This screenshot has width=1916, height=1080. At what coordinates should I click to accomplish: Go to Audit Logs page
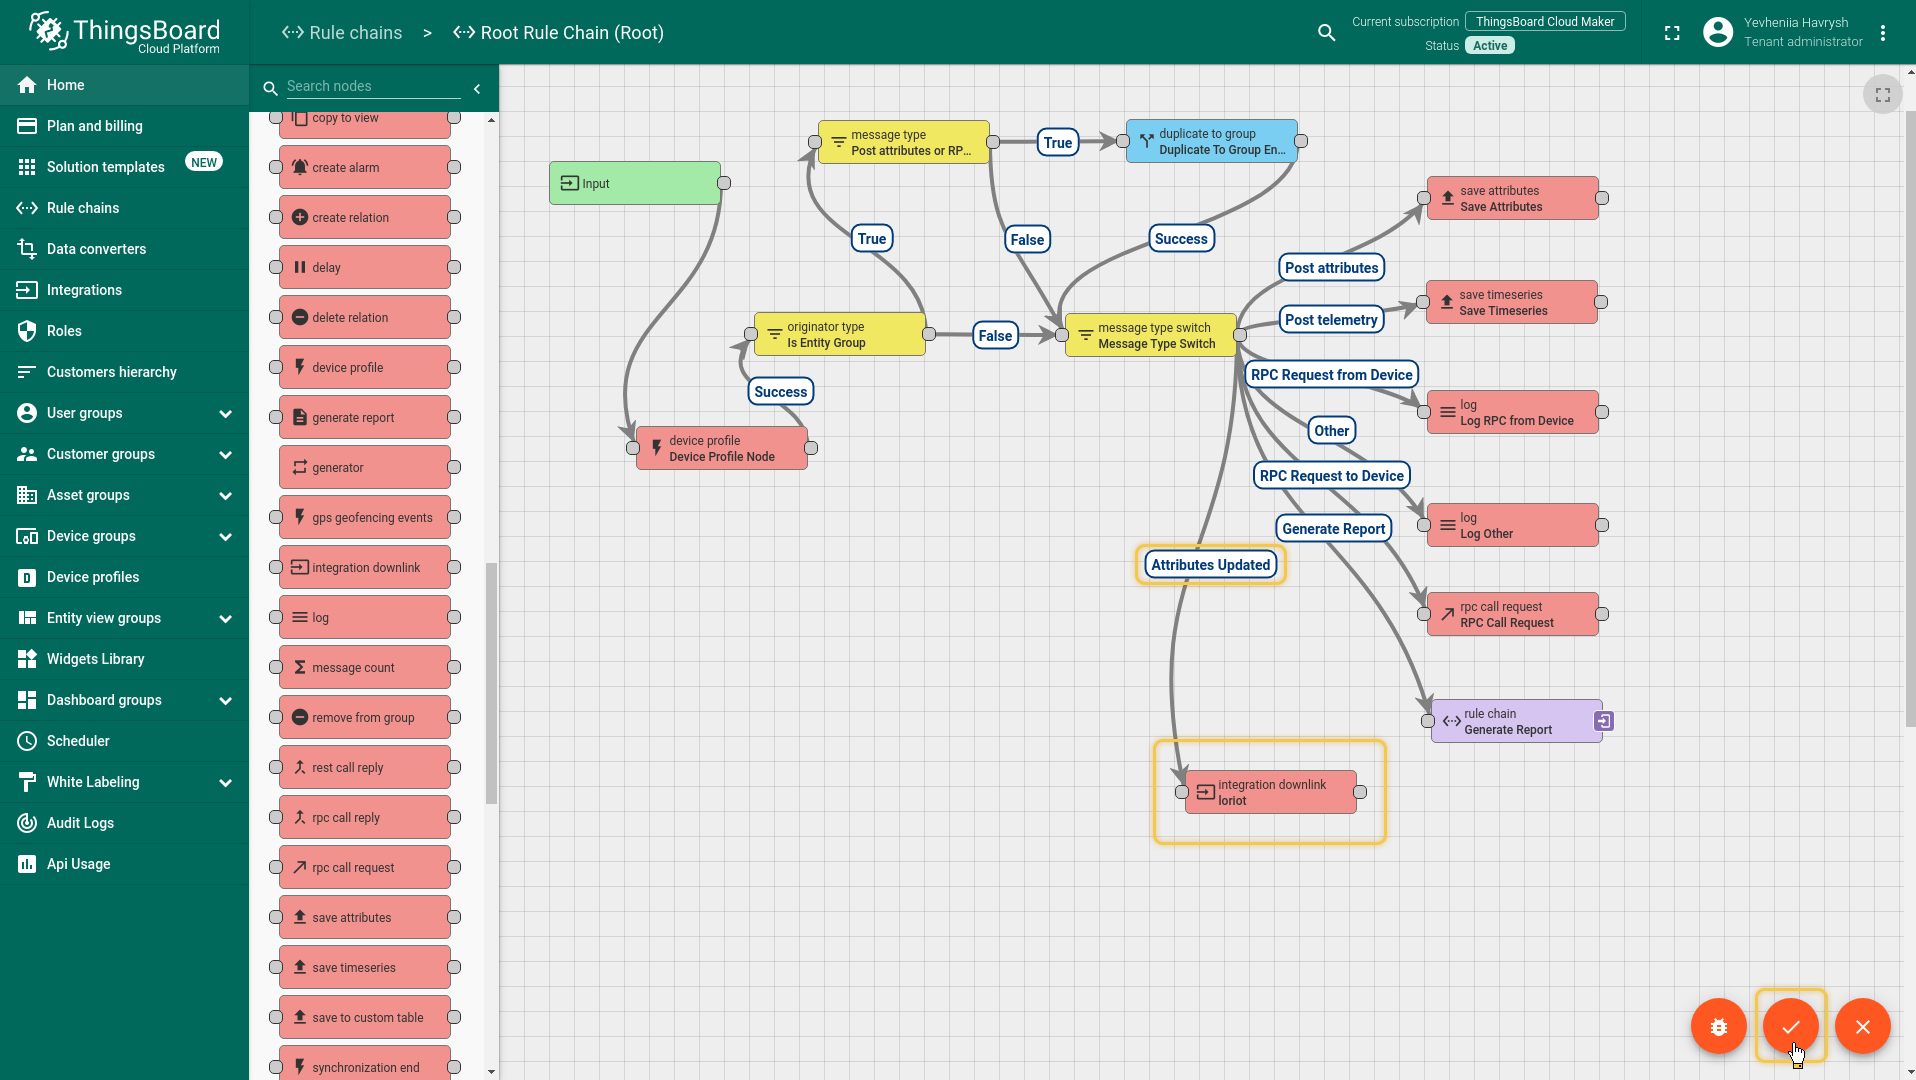[80, 823]
